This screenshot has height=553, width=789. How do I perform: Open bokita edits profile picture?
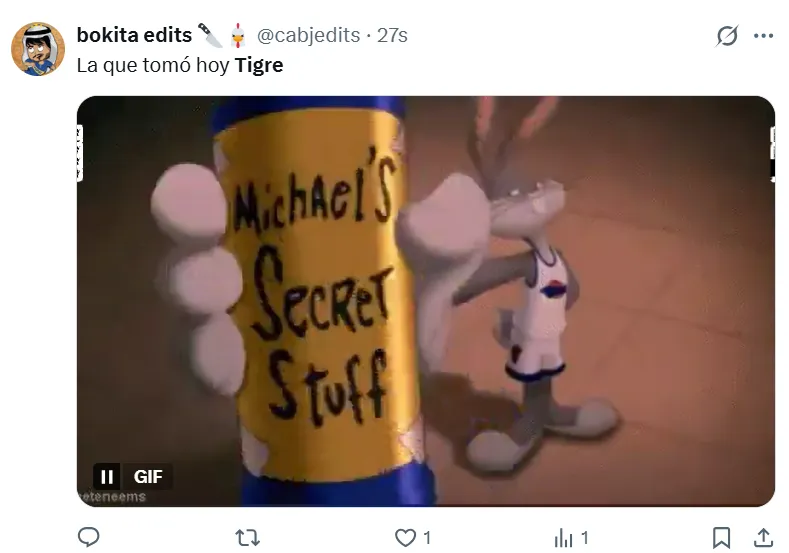38,49
